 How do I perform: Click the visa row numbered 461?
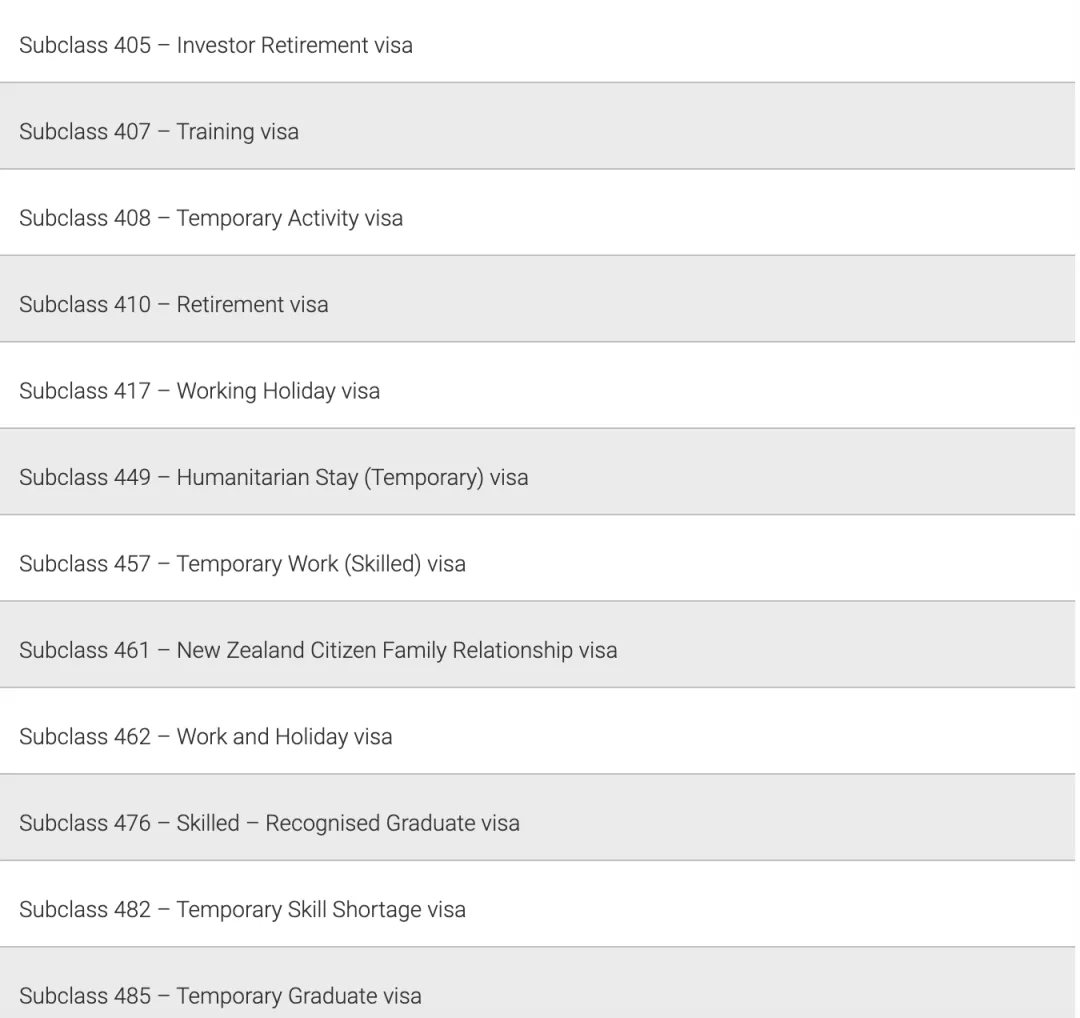tap(318, 651)
